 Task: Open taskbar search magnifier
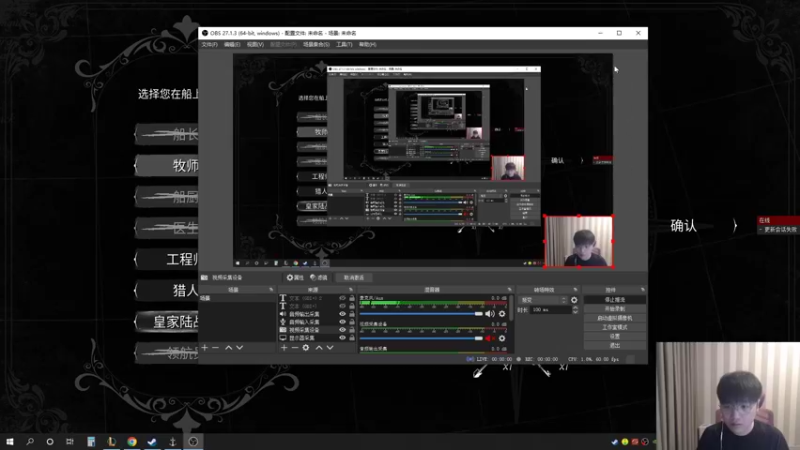coord(30,442)
